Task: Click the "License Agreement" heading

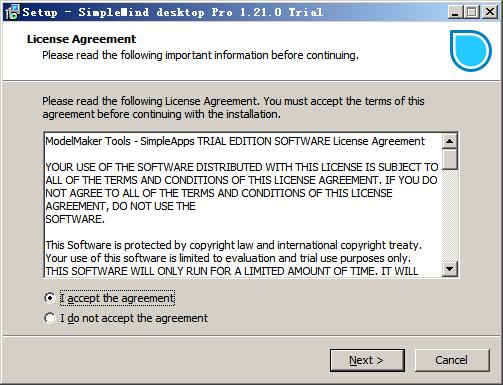Action: tap(81, 39)
